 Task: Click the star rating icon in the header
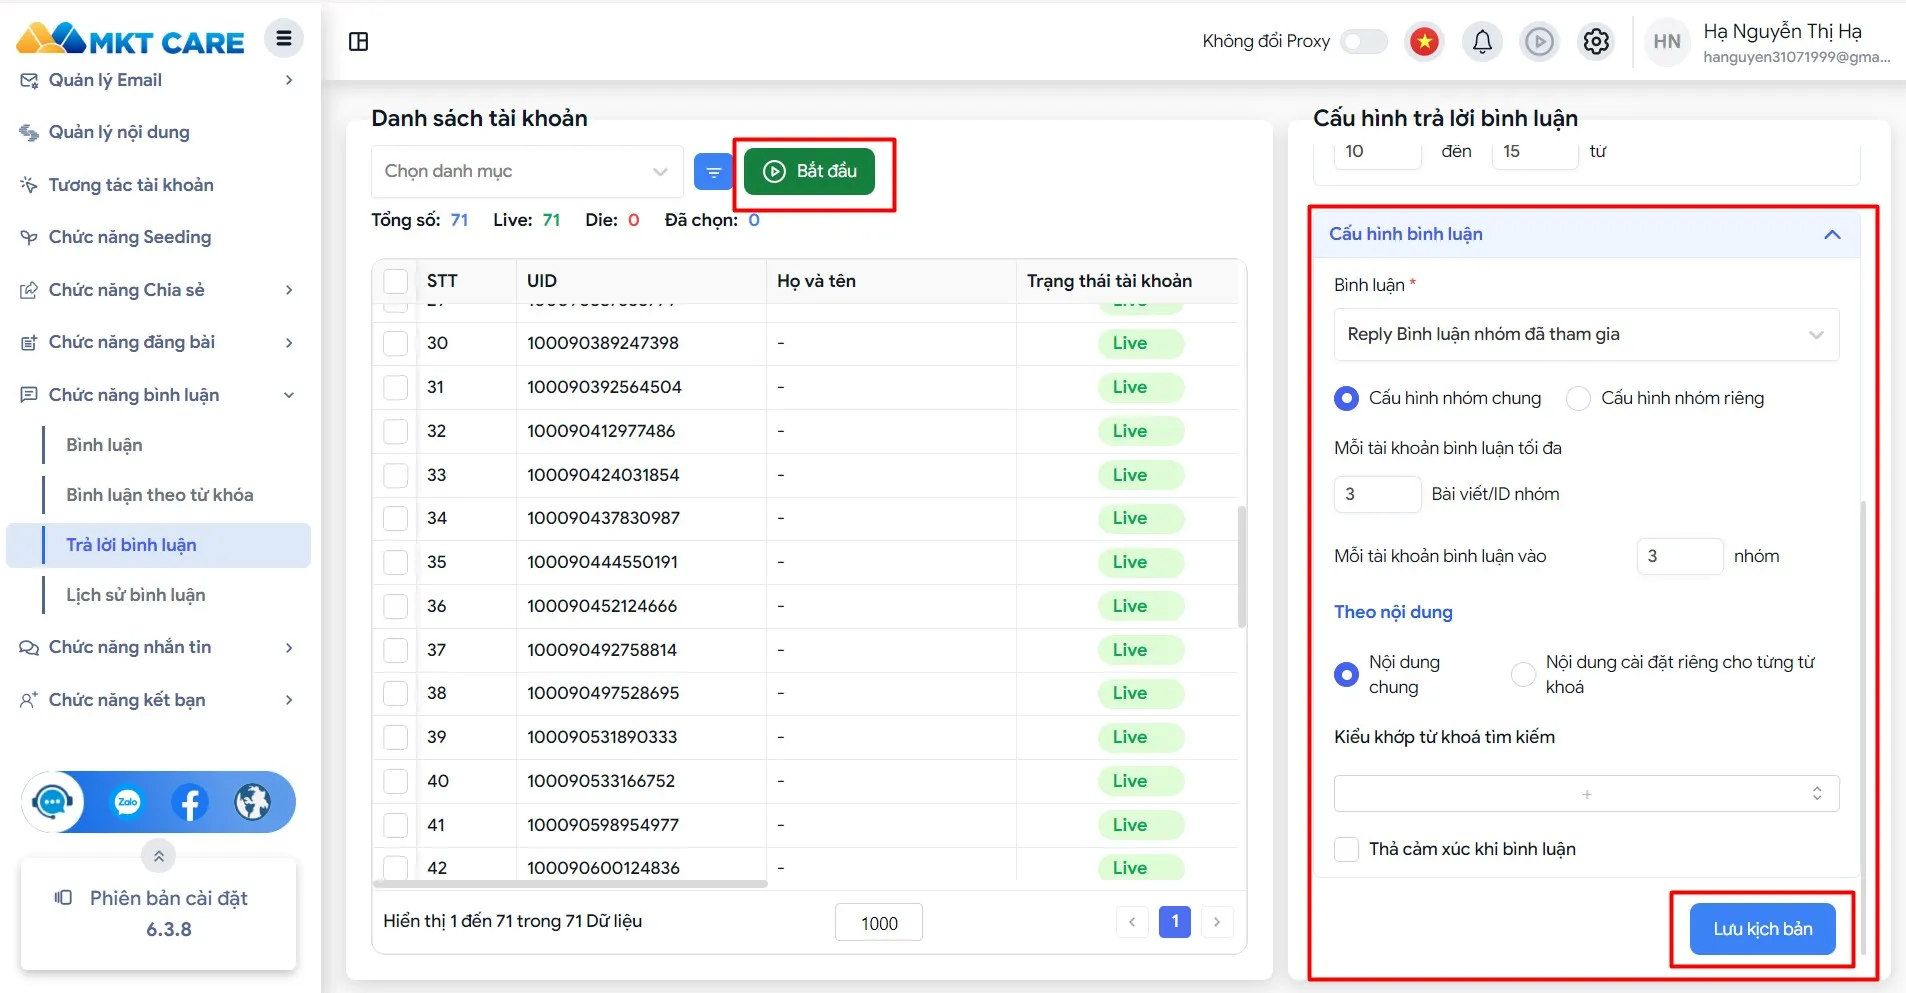click(1424, 41)
